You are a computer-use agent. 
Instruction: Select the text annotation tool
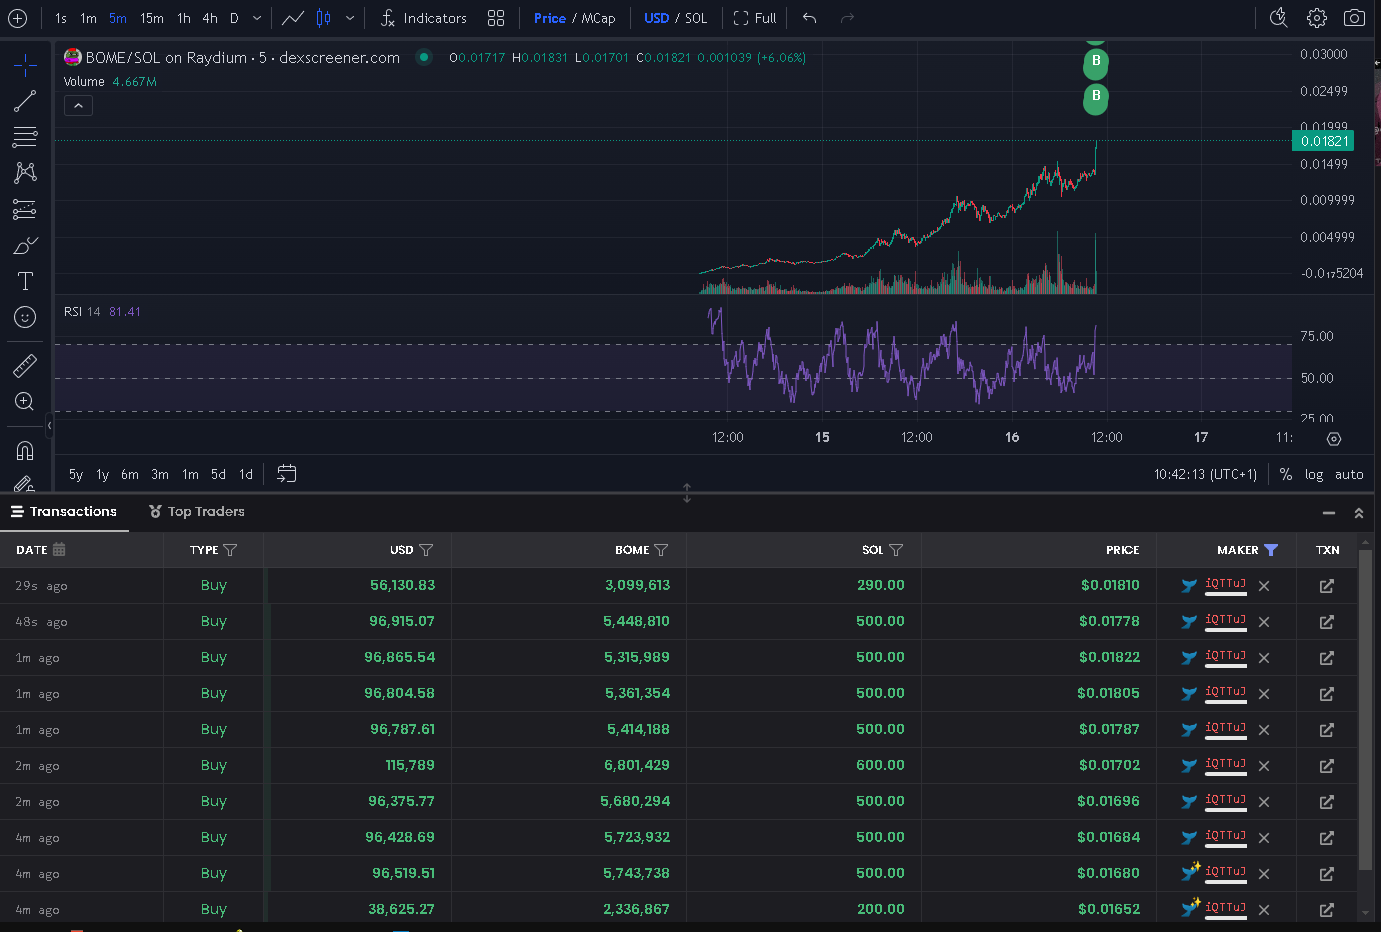25,281
